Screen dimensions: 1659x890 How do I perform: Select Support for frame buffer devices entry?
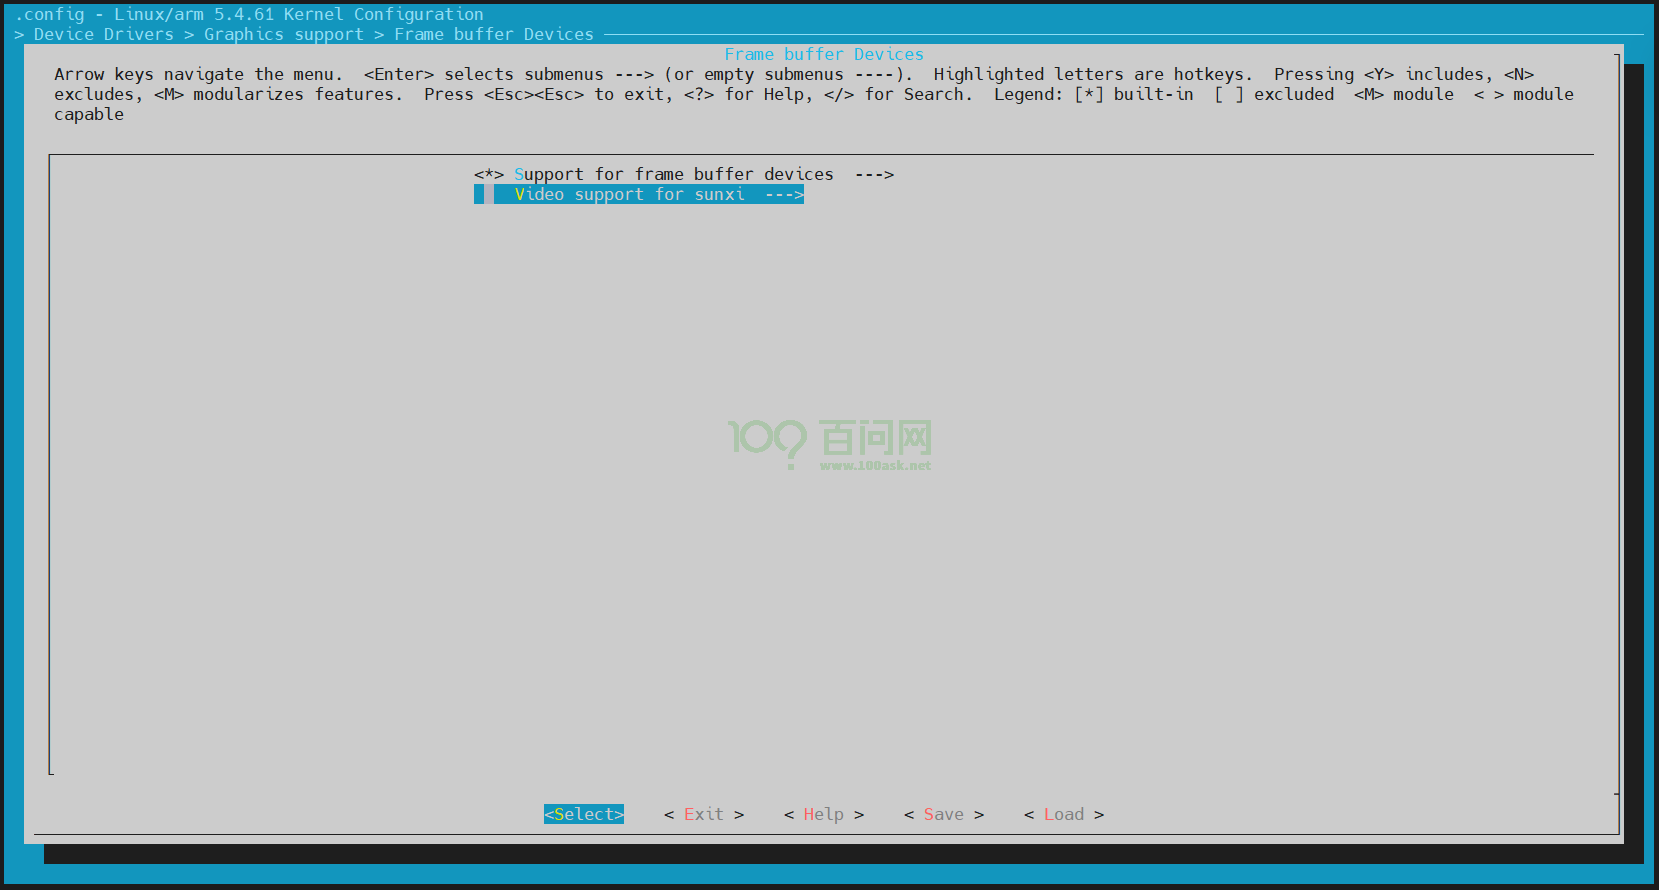tap(673, 174)
